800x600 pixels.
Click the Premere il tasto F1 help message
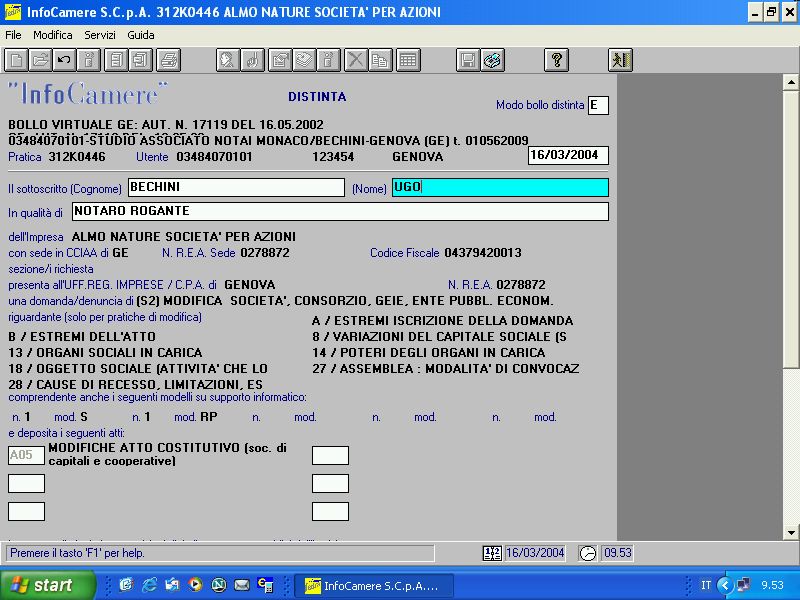[77, 553]
